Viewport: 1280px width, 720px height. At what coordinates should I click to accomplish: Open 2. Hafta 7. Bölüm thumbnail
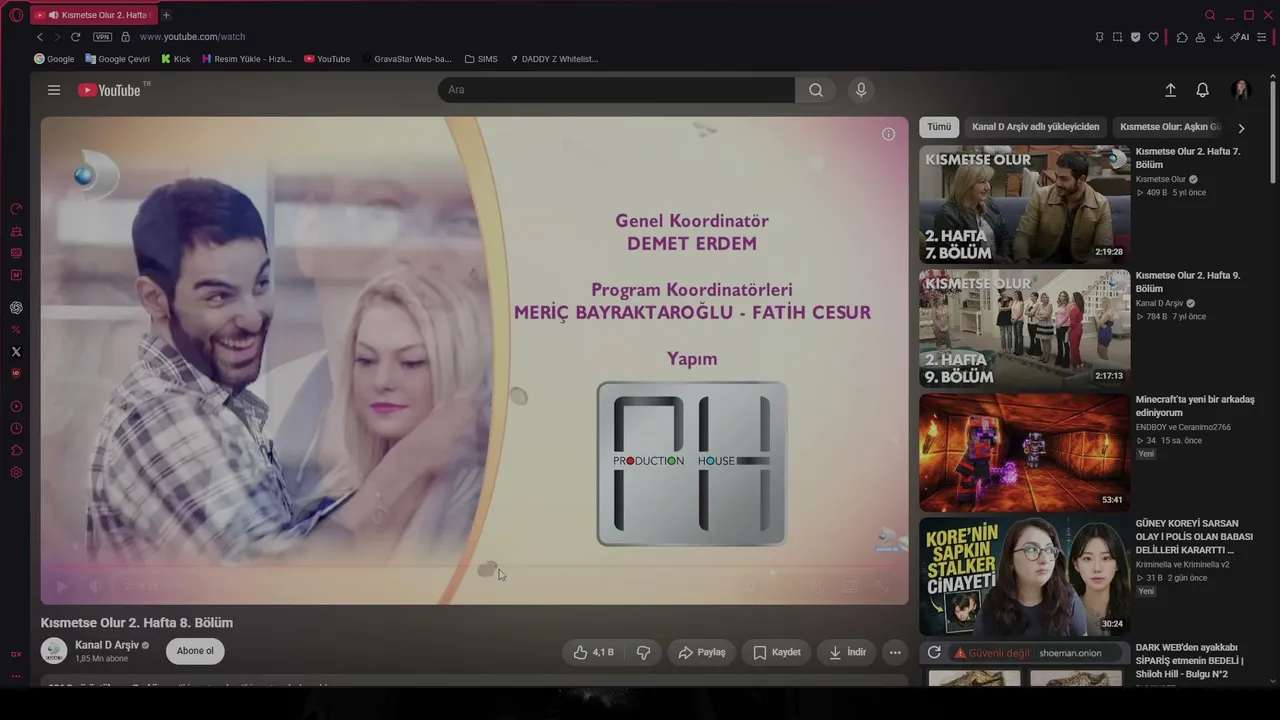point(1025,205)
